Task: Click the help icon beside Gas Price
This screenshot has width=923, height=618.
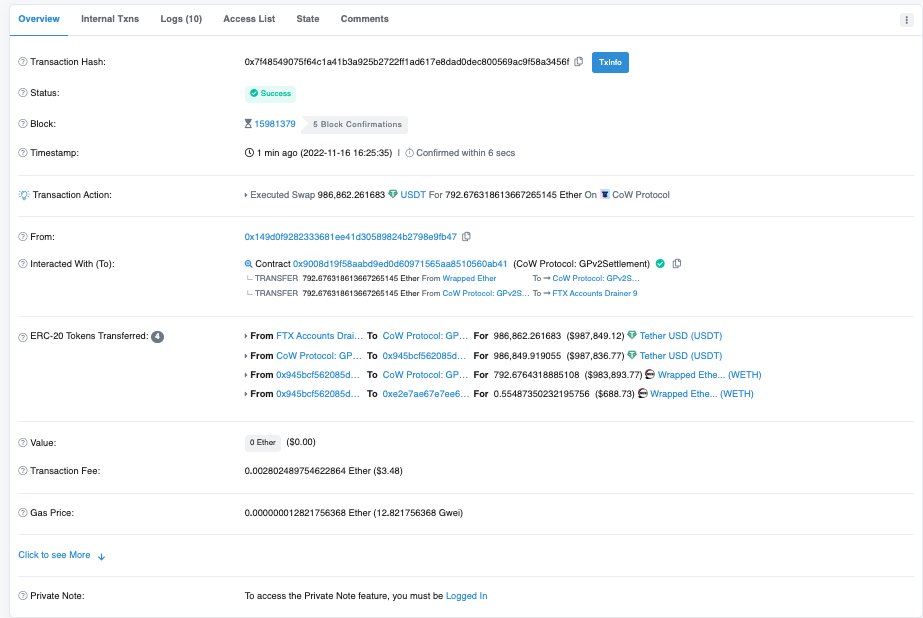Action: (23, 513)
